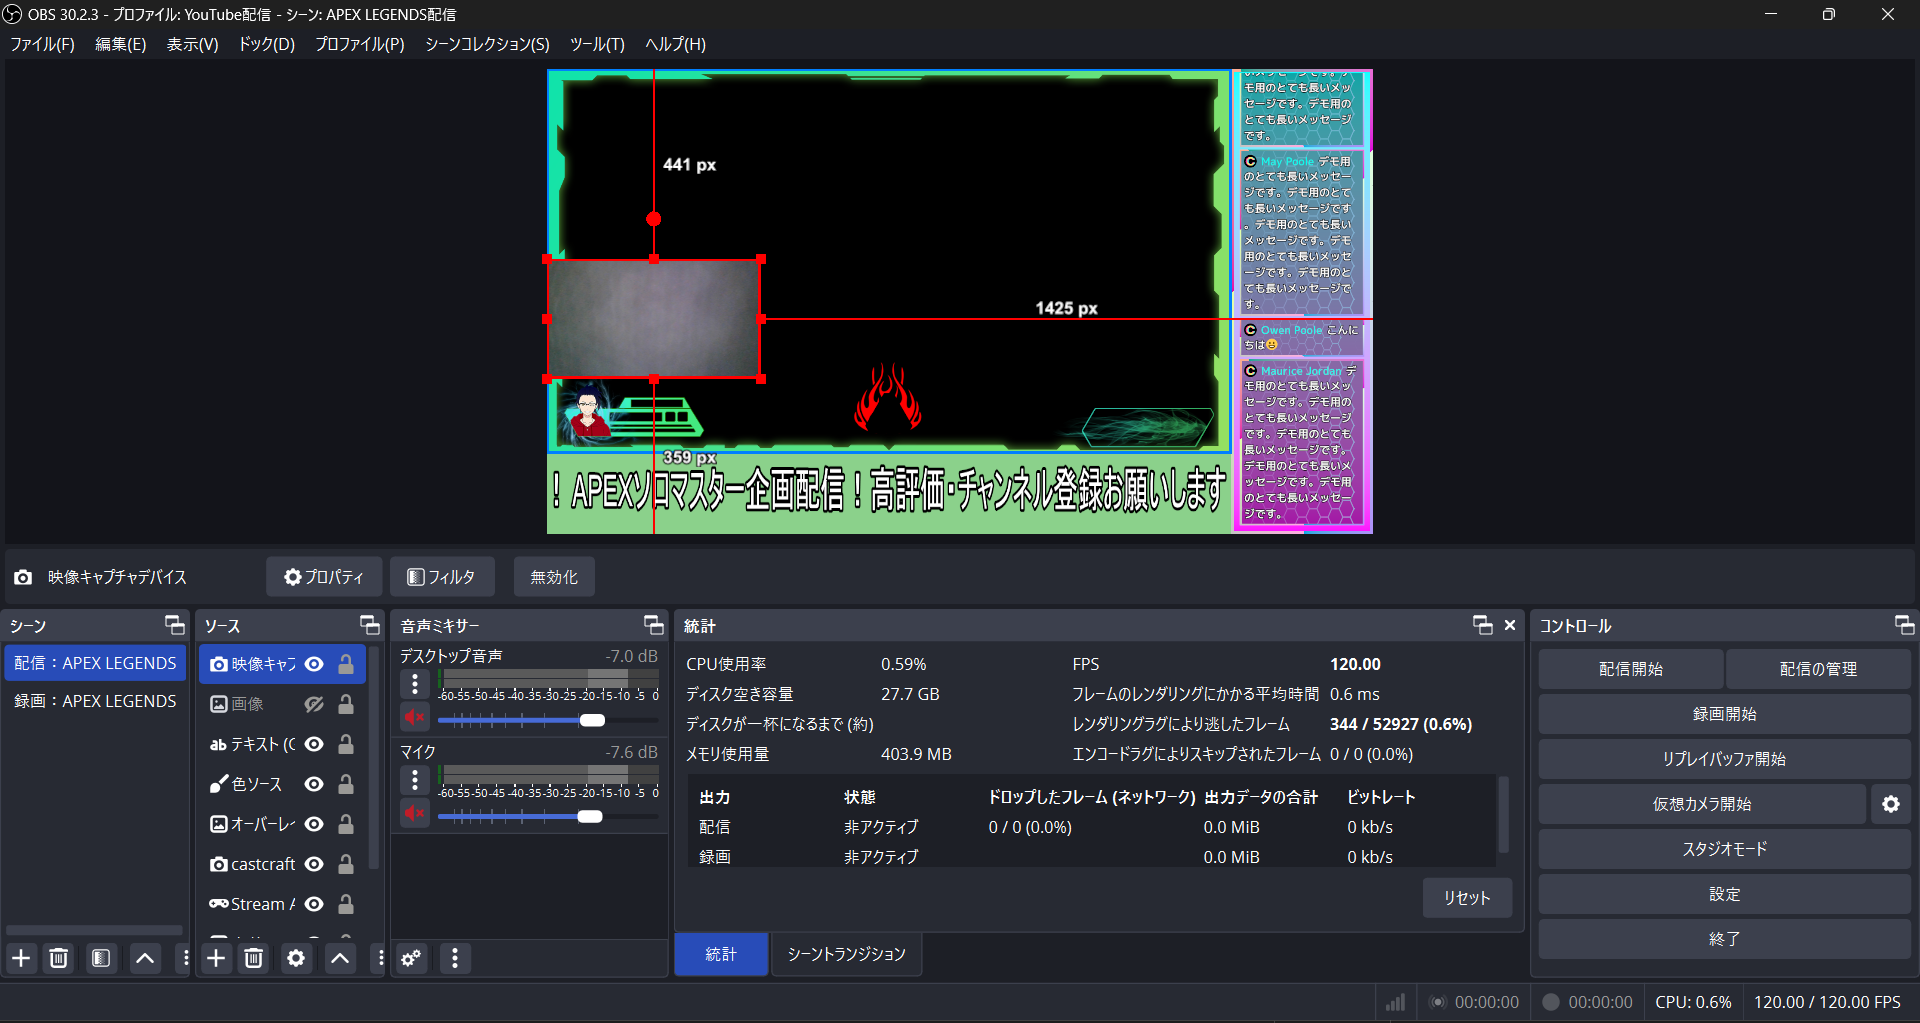This screenshot has height=1023, width=1920.
Task: Toggle the lock on the castcraft source
Action: click(346, 864)
